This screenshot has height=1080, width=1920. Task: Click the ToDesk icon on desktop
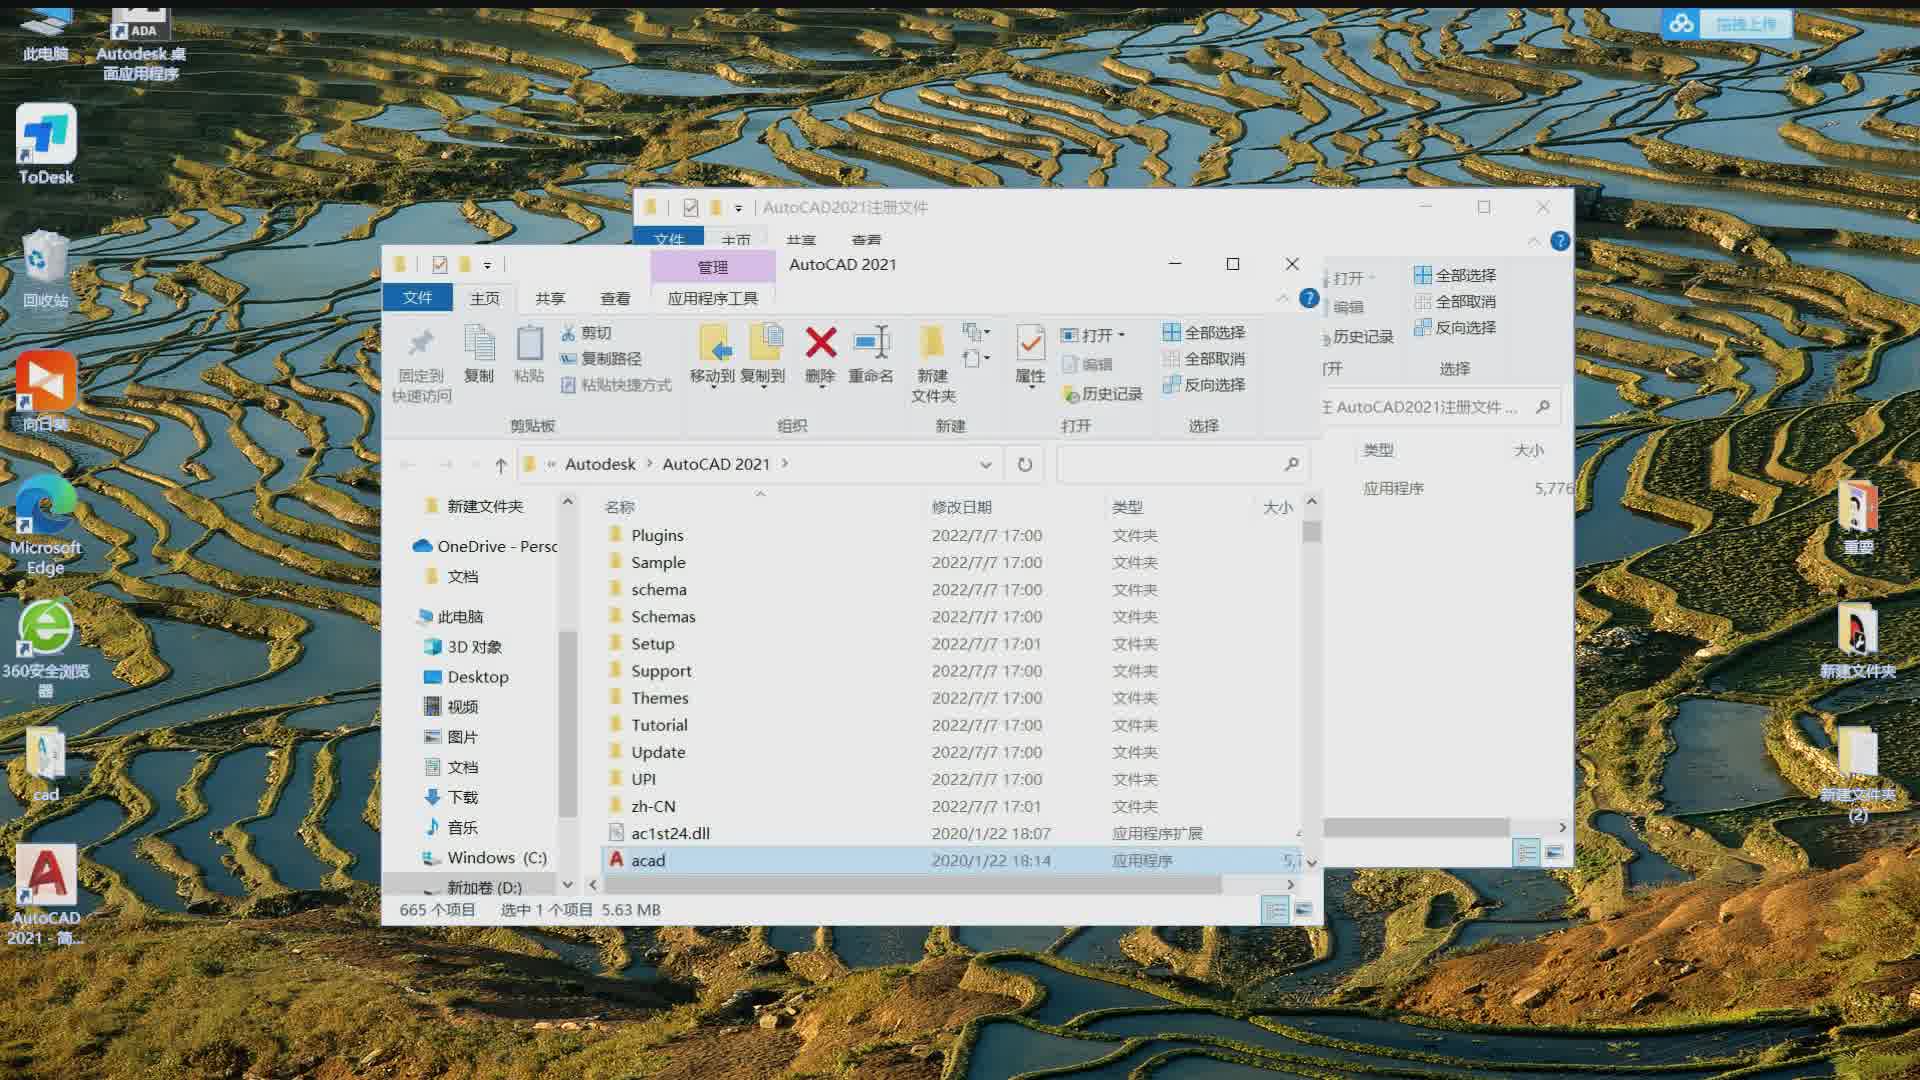(45, 141)
